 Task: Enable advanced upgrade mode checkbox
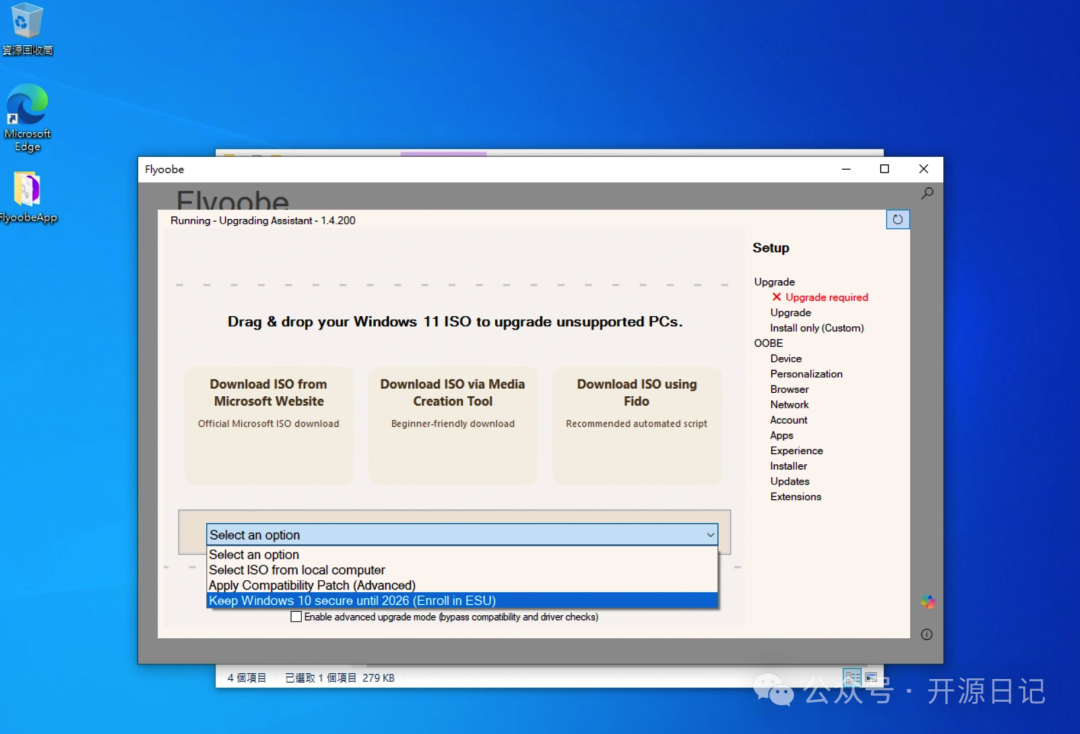(296, 617)
